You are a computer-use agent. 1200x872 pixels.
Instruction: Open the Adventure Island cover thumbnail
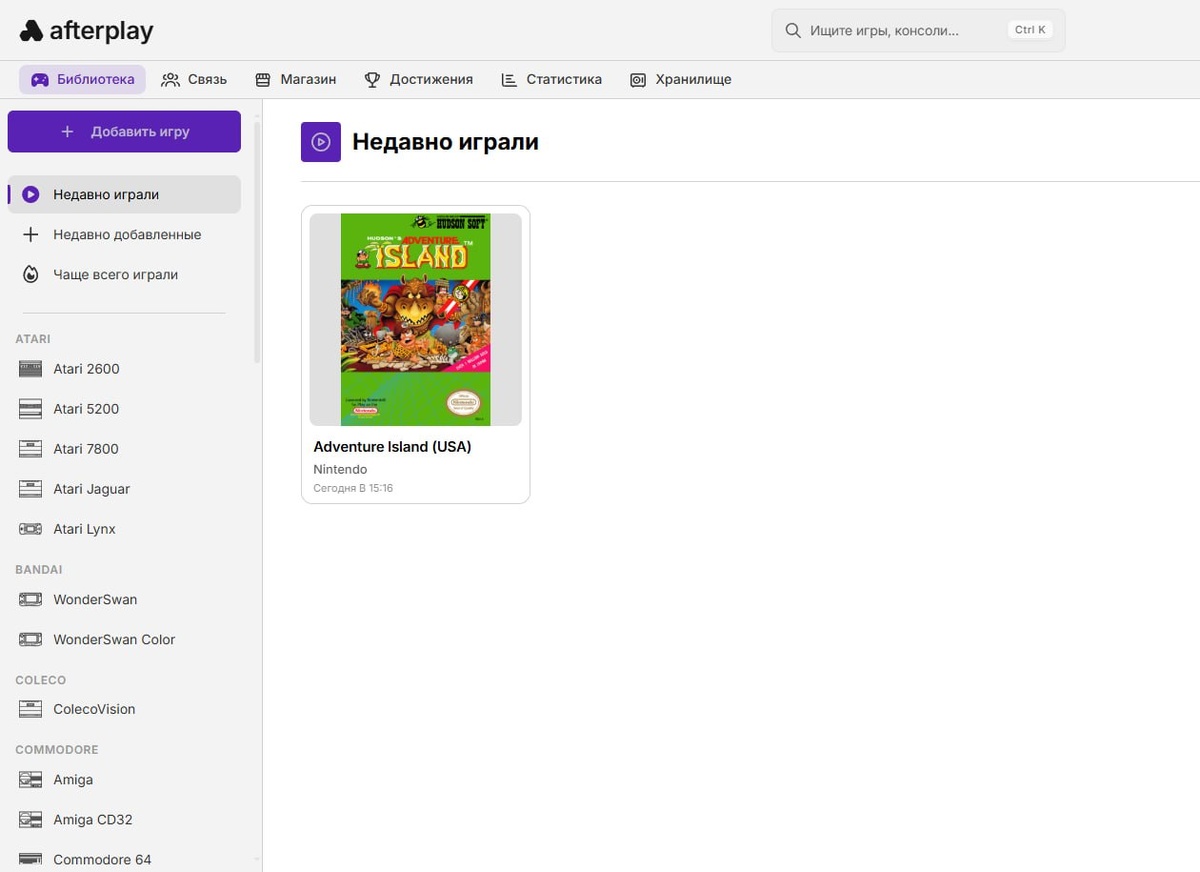416,320
